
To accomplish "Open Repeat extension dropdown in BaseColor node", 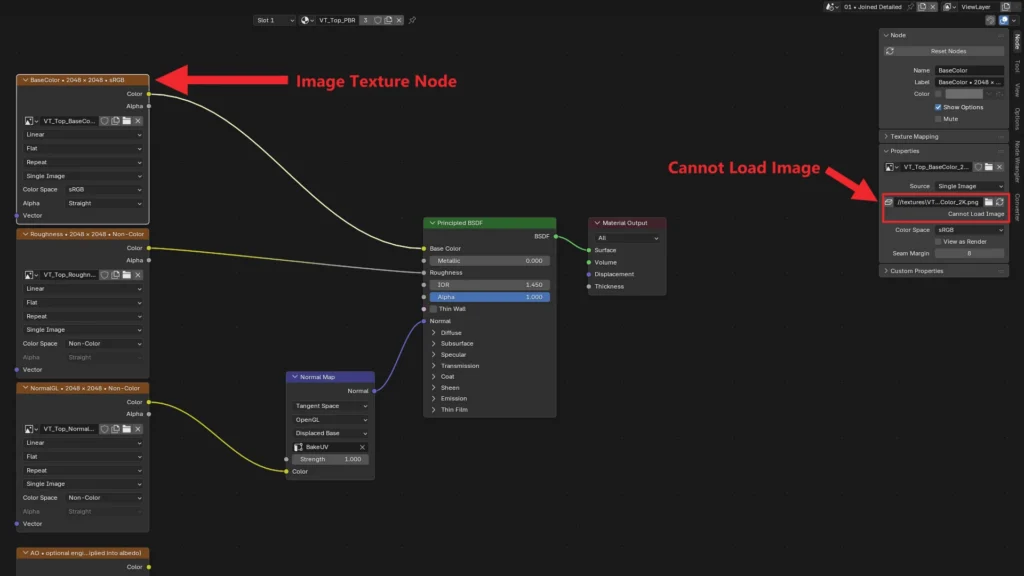I will [x=83, y=162].
